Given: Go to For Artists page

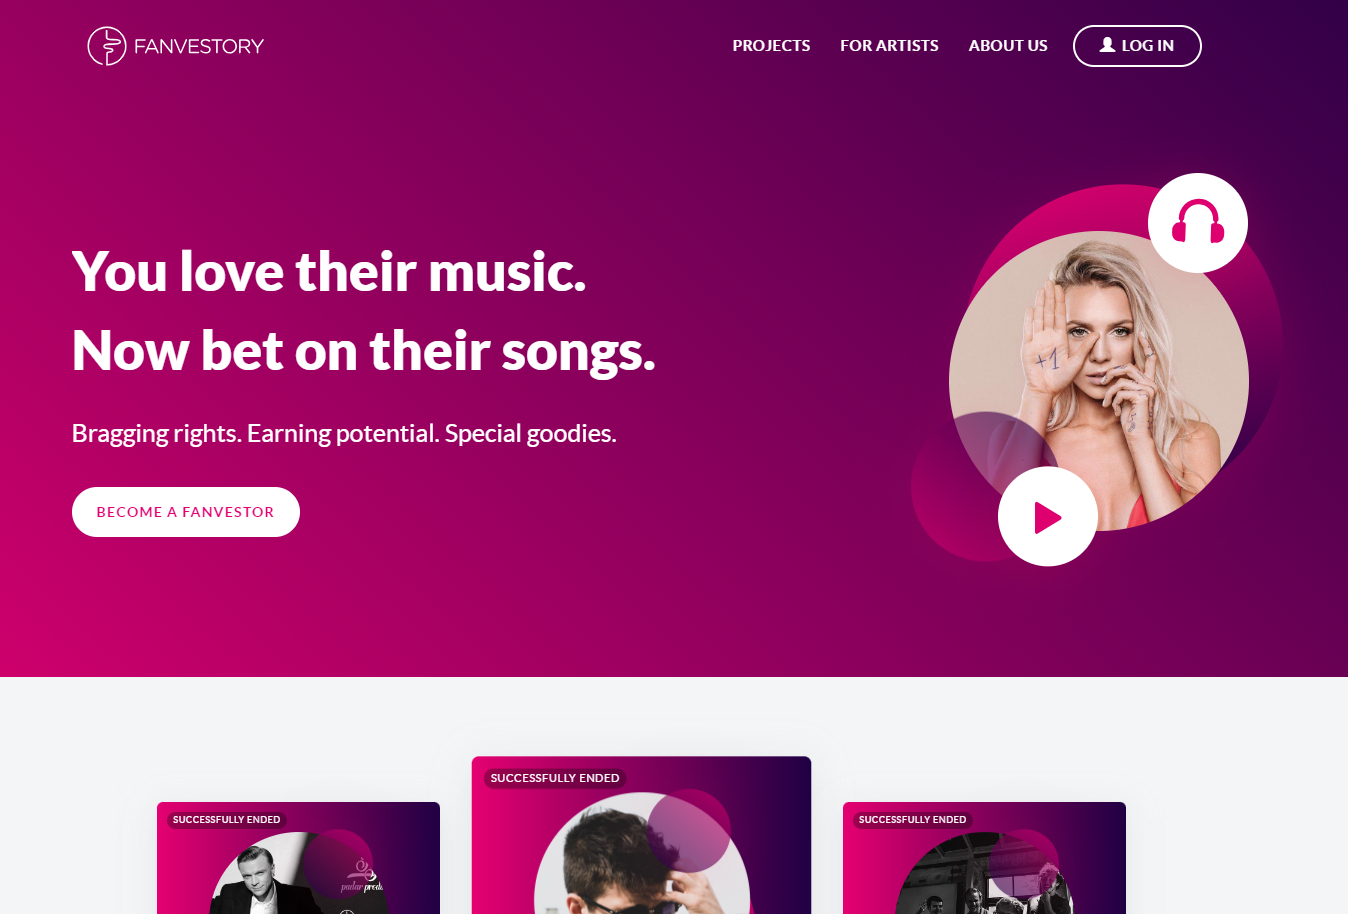Looking at the screenshot, I should pos(889,46).
